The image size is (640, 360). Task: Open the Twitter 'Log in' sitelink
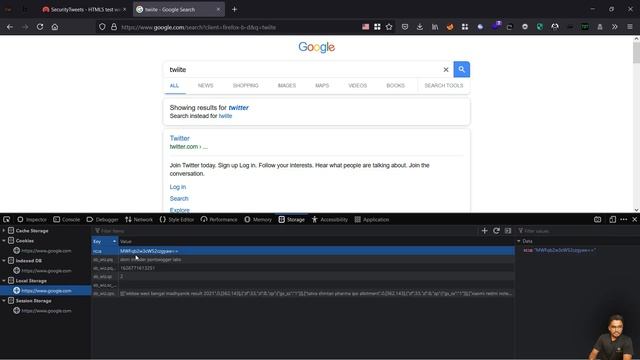(x=178, y=187)
